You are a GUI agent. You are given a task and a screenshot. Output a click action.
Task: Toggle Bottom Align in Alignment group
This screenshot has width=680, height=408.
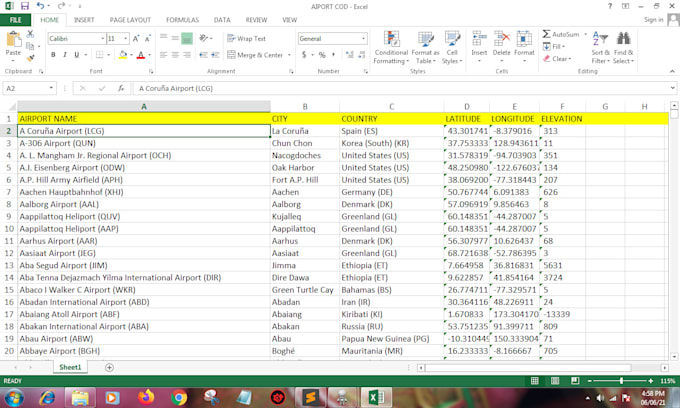[187, 38]
